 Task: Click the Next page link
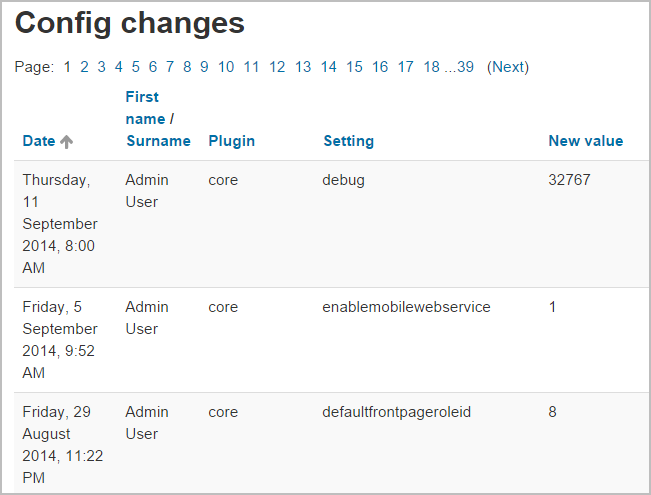pos(508,67)
